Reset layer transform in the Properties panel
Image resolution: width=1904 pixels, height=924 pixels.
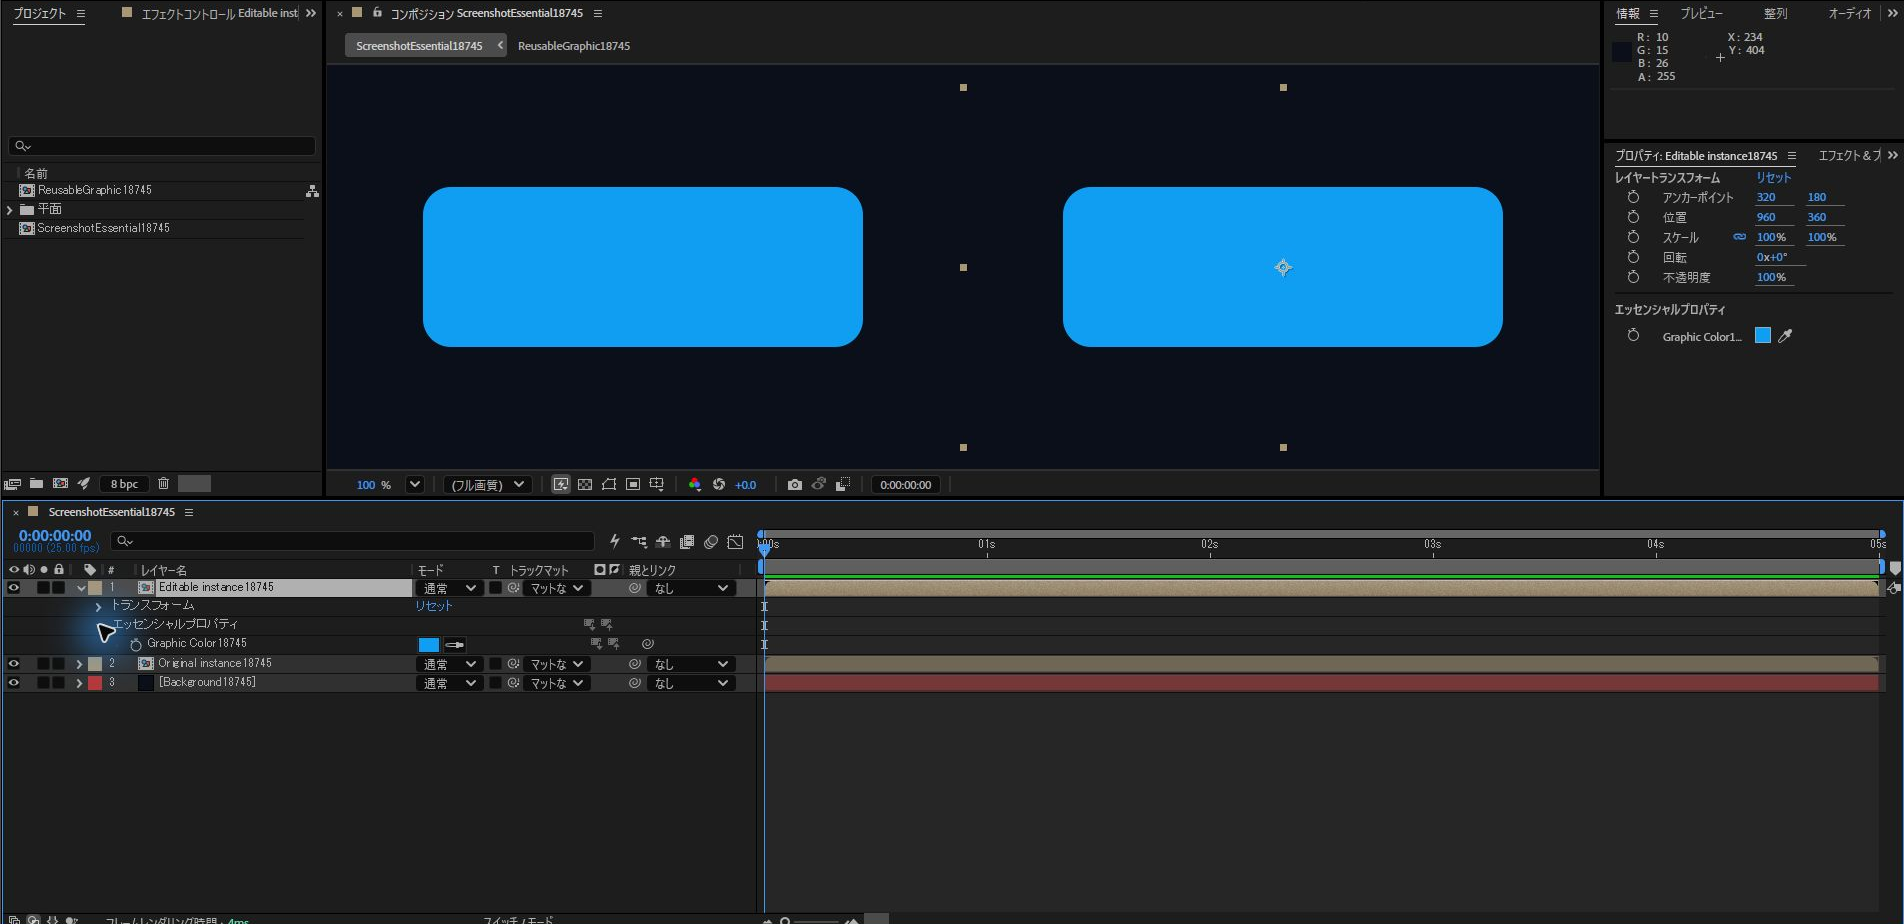coord(1774,178)
